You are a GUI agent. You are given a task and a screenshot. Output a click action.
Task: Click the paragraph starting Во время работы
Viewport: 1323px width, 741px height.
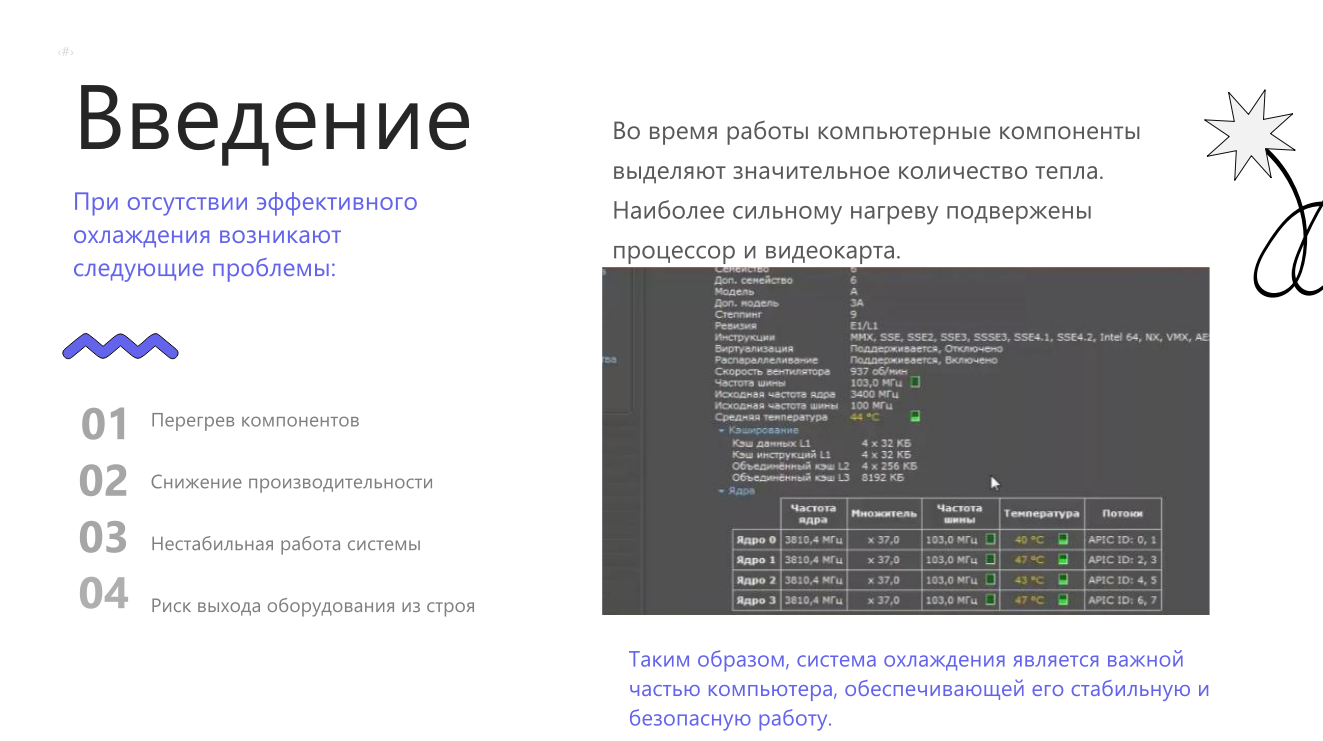[x=877, y=191]
